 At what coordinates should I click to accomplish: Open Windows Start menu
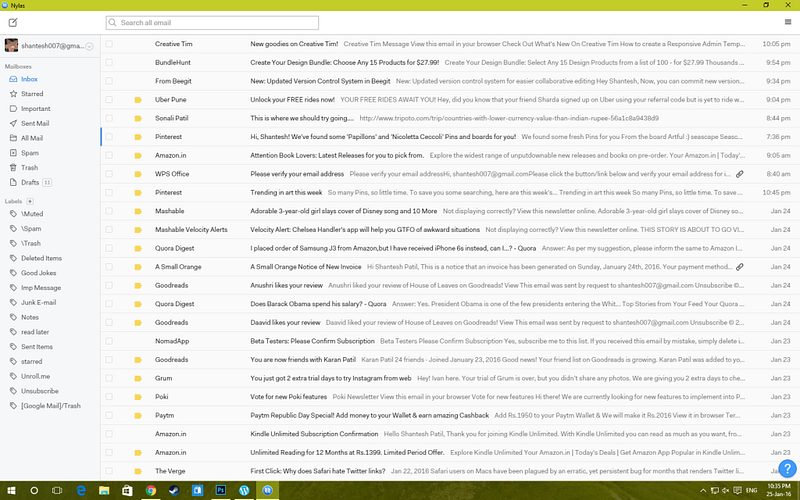coord(11,490)
